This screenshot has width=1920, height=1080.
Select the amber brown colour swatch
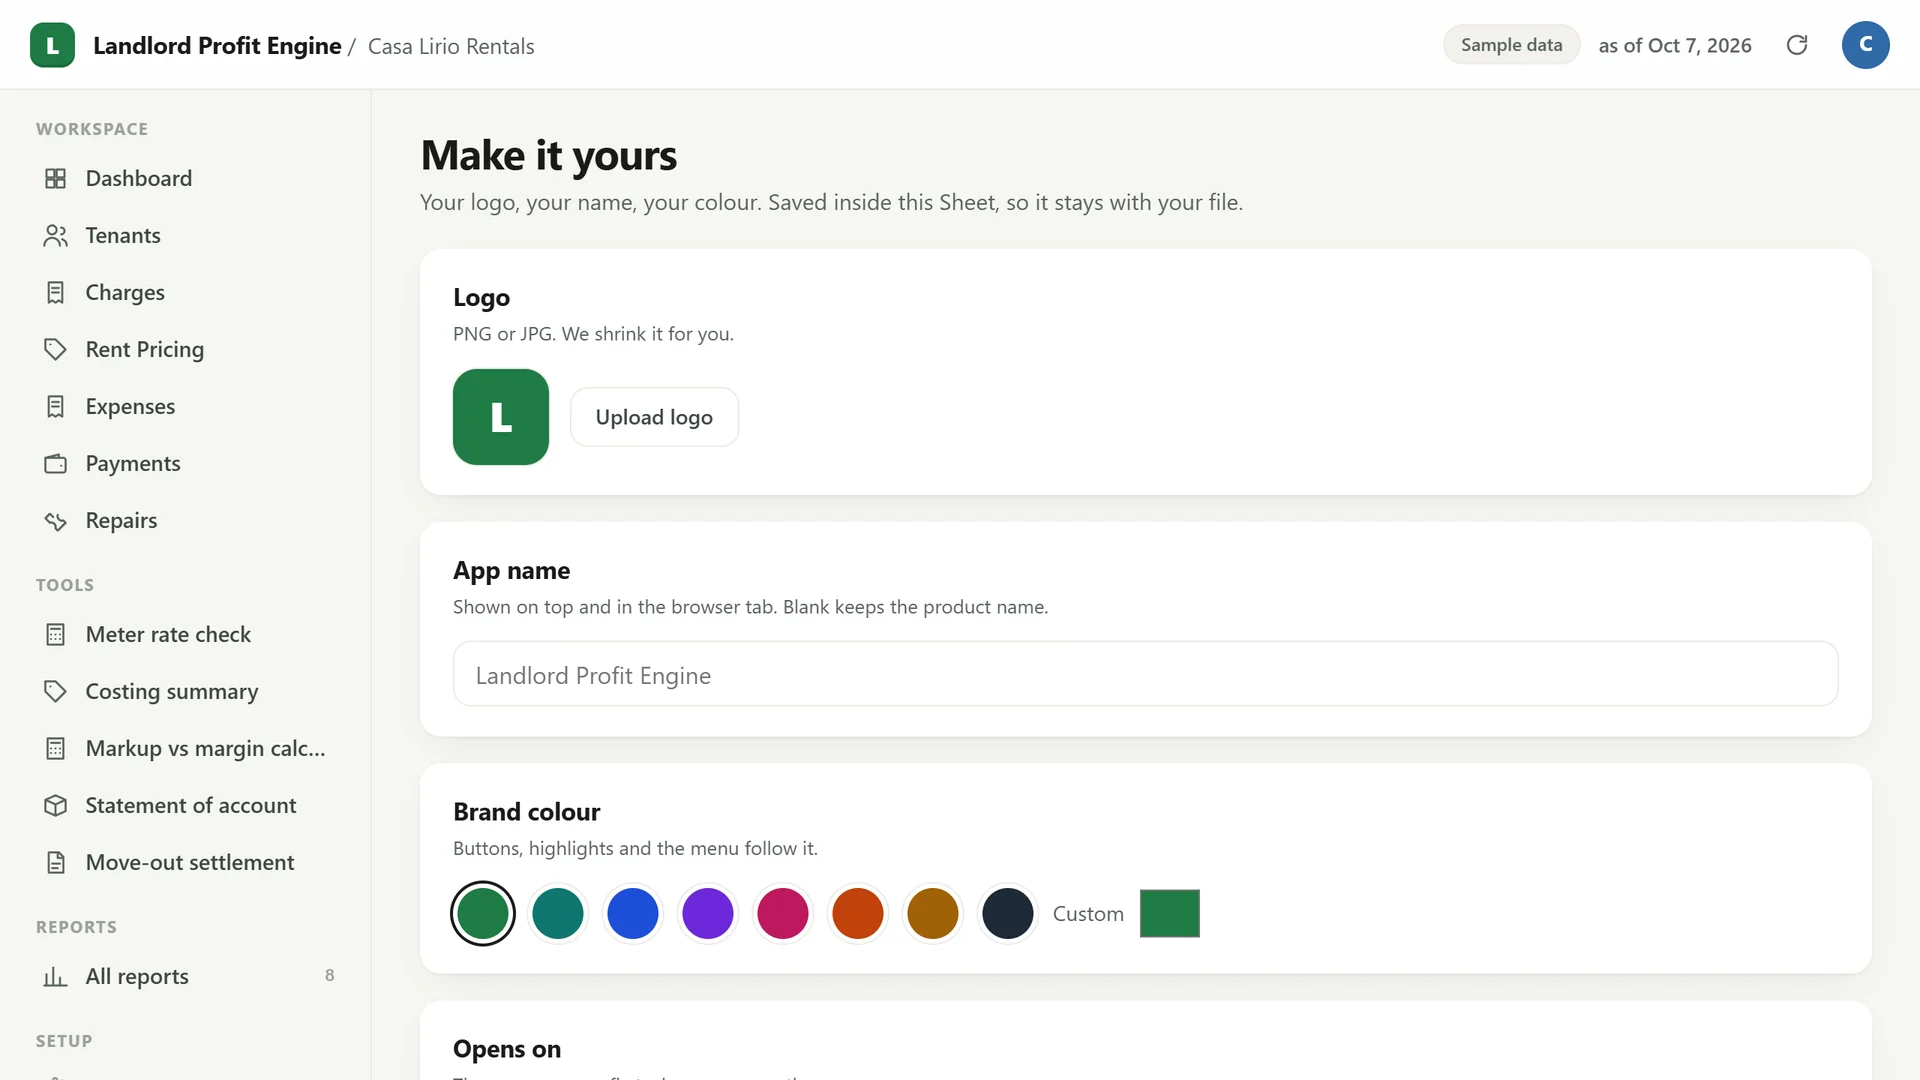coord(933,913)
